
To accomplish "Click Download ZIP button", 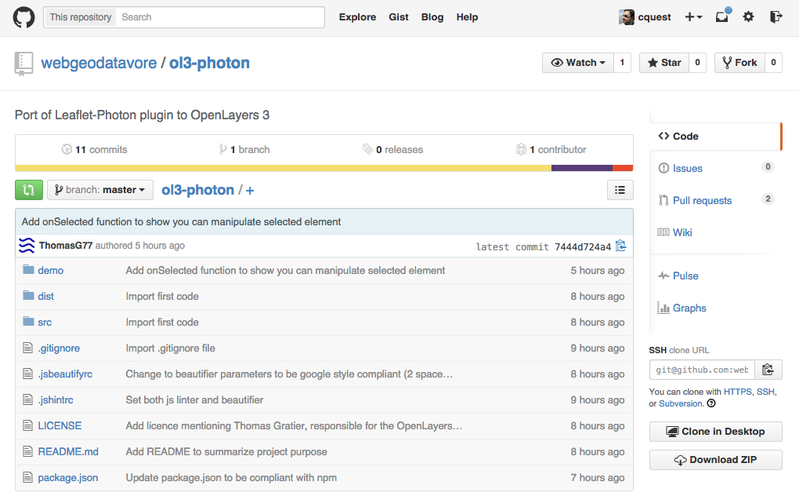I will point(715,460).
